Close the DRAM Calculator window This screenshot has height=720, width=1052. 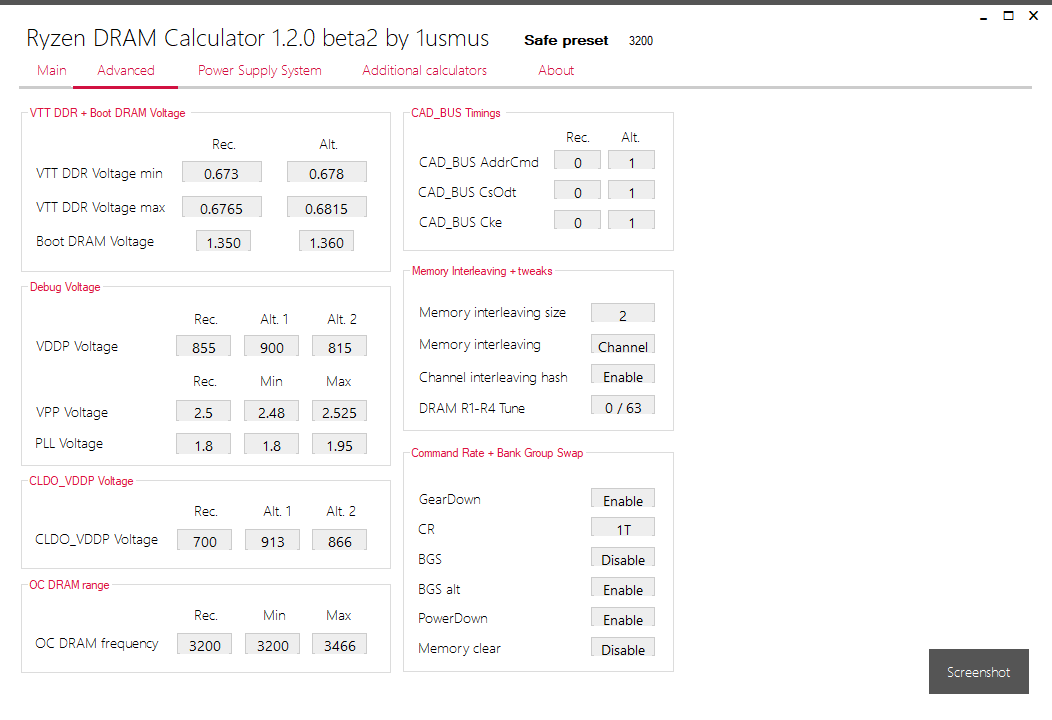pyautogui.click(x=1033, y=15)
